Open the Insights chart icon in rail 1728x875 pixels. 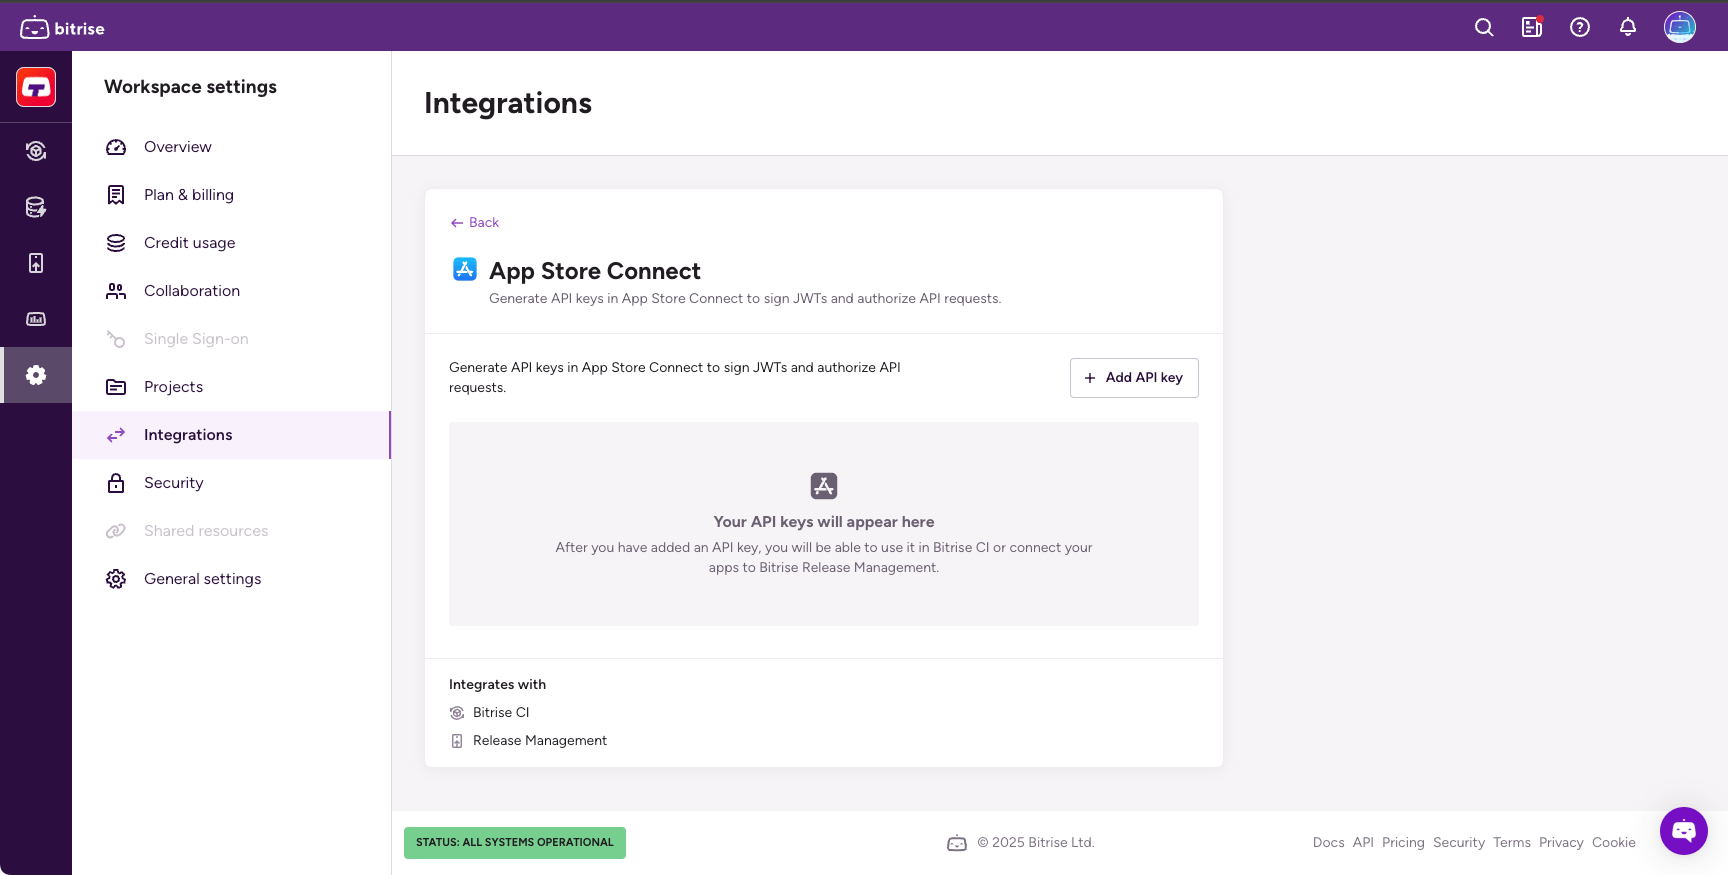pyautogui.click(x=36, y=319)
